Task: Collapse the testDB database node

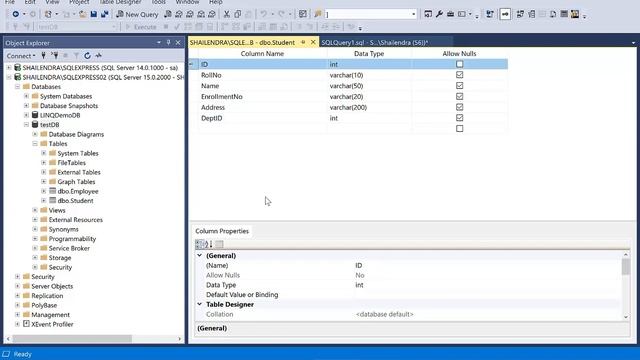Action: [x=26, y=124]
